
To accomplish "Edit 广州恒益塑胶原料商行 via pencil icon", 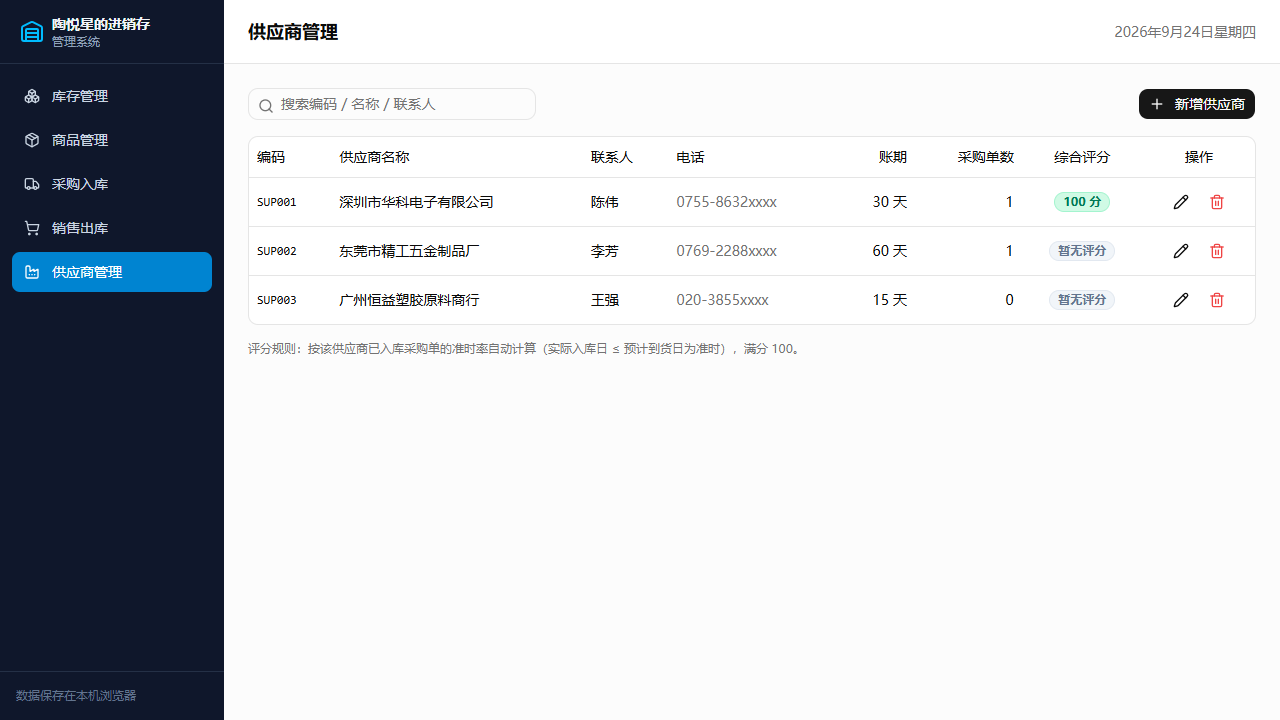I will click(1181, 300).
